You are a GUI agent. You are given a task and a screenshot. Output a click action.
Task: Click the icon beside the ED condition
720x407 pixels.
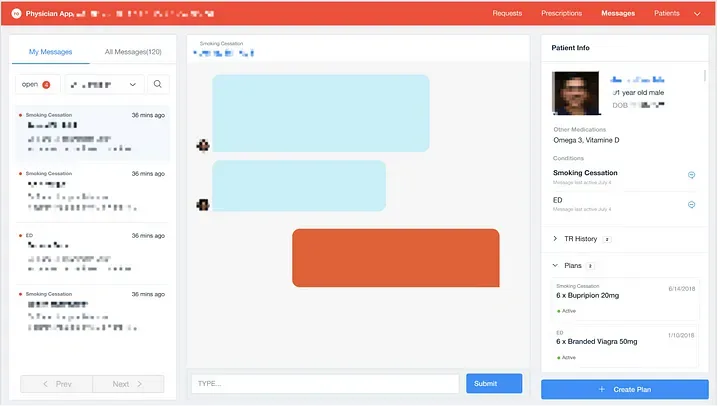691,204
